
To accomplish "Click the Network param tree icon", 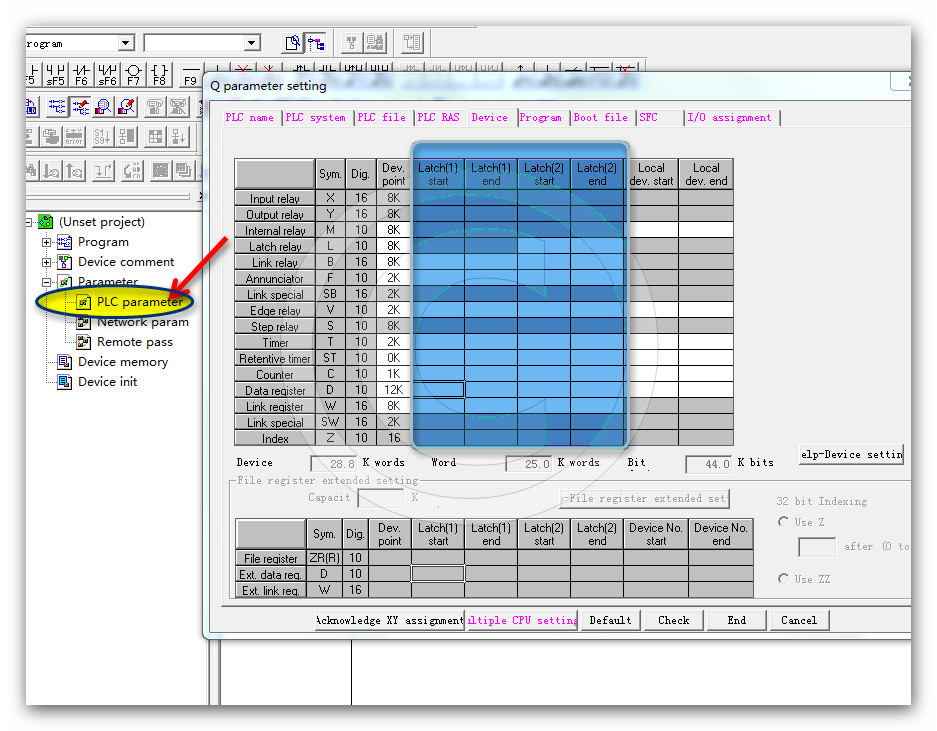I will coord(84,322).
